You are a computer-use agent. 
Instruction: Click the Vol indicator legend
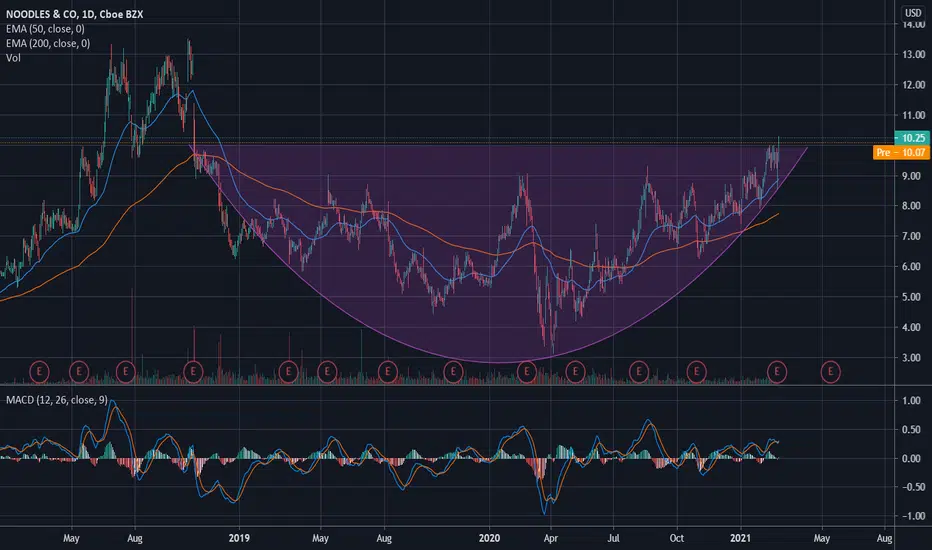(13, 58)
